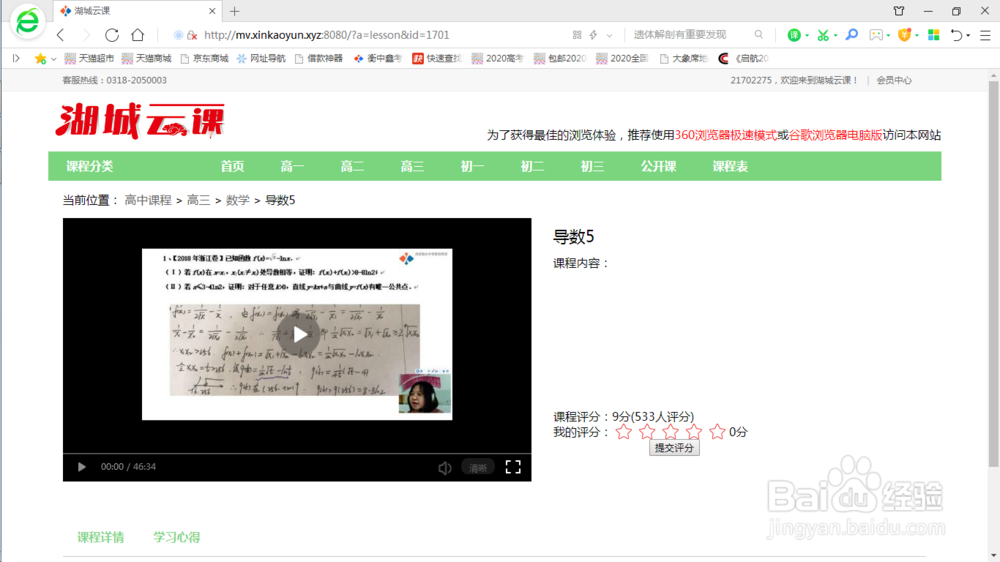Expand the undo closed tab dropdown arrow
The width and height of the screenshot is (1000, 562).
coord(968,35)
